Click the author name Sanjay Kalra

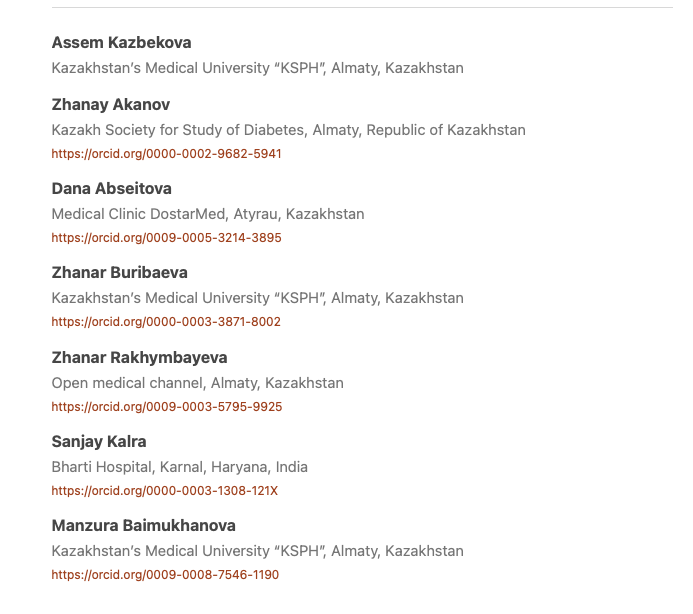point(99,441)
